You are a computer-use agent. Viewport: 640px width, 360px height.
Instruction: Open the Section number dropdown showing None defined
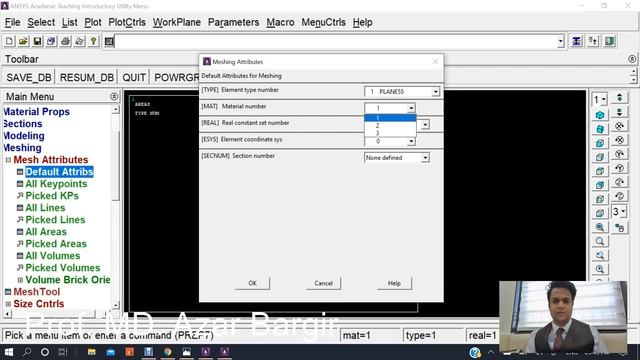coord(425,158)
